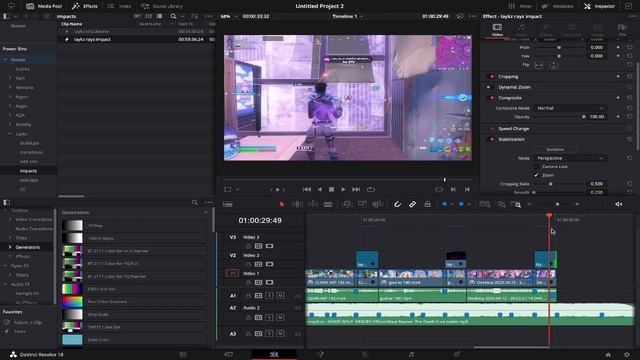Click Play reverse in the viewer
The width and height of the screenshot is (640, 360).
coord(320,189)
